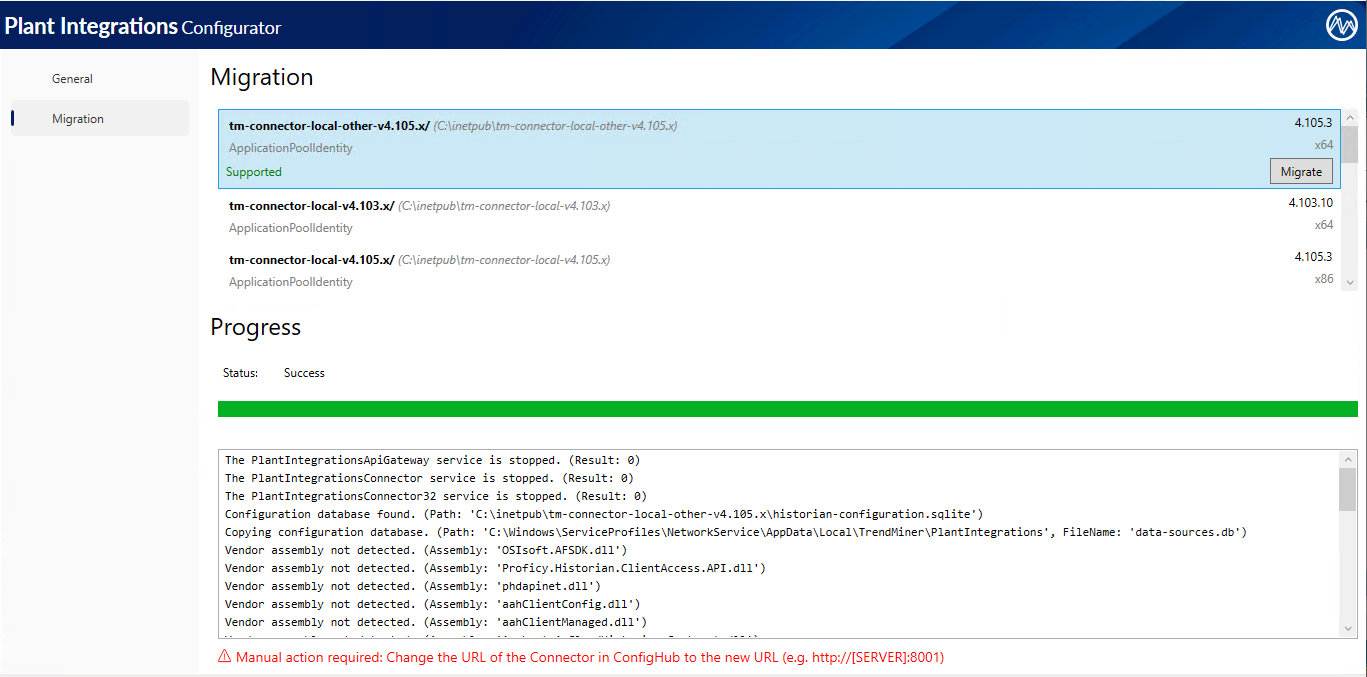Switch to the General section
The image size is (1367, 677).
(72, 78)
